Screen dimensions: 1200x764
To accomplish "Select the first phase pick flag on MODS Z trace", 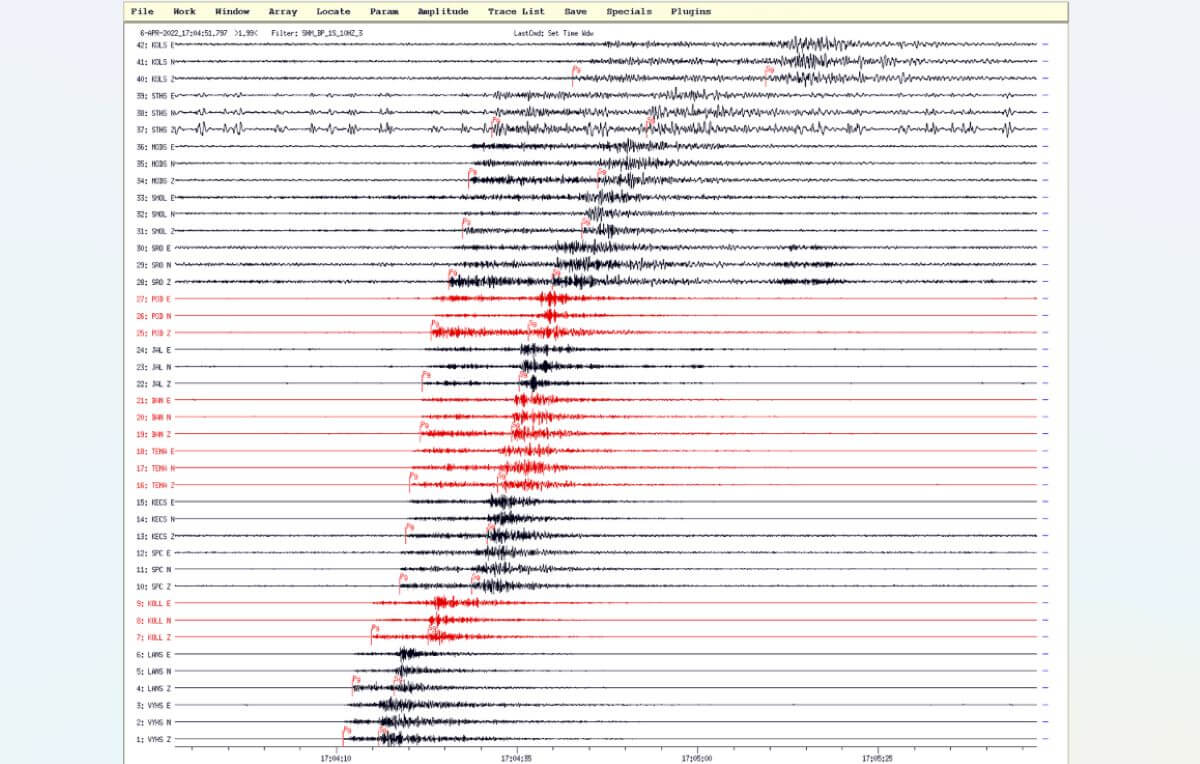I will coord(472,173).
